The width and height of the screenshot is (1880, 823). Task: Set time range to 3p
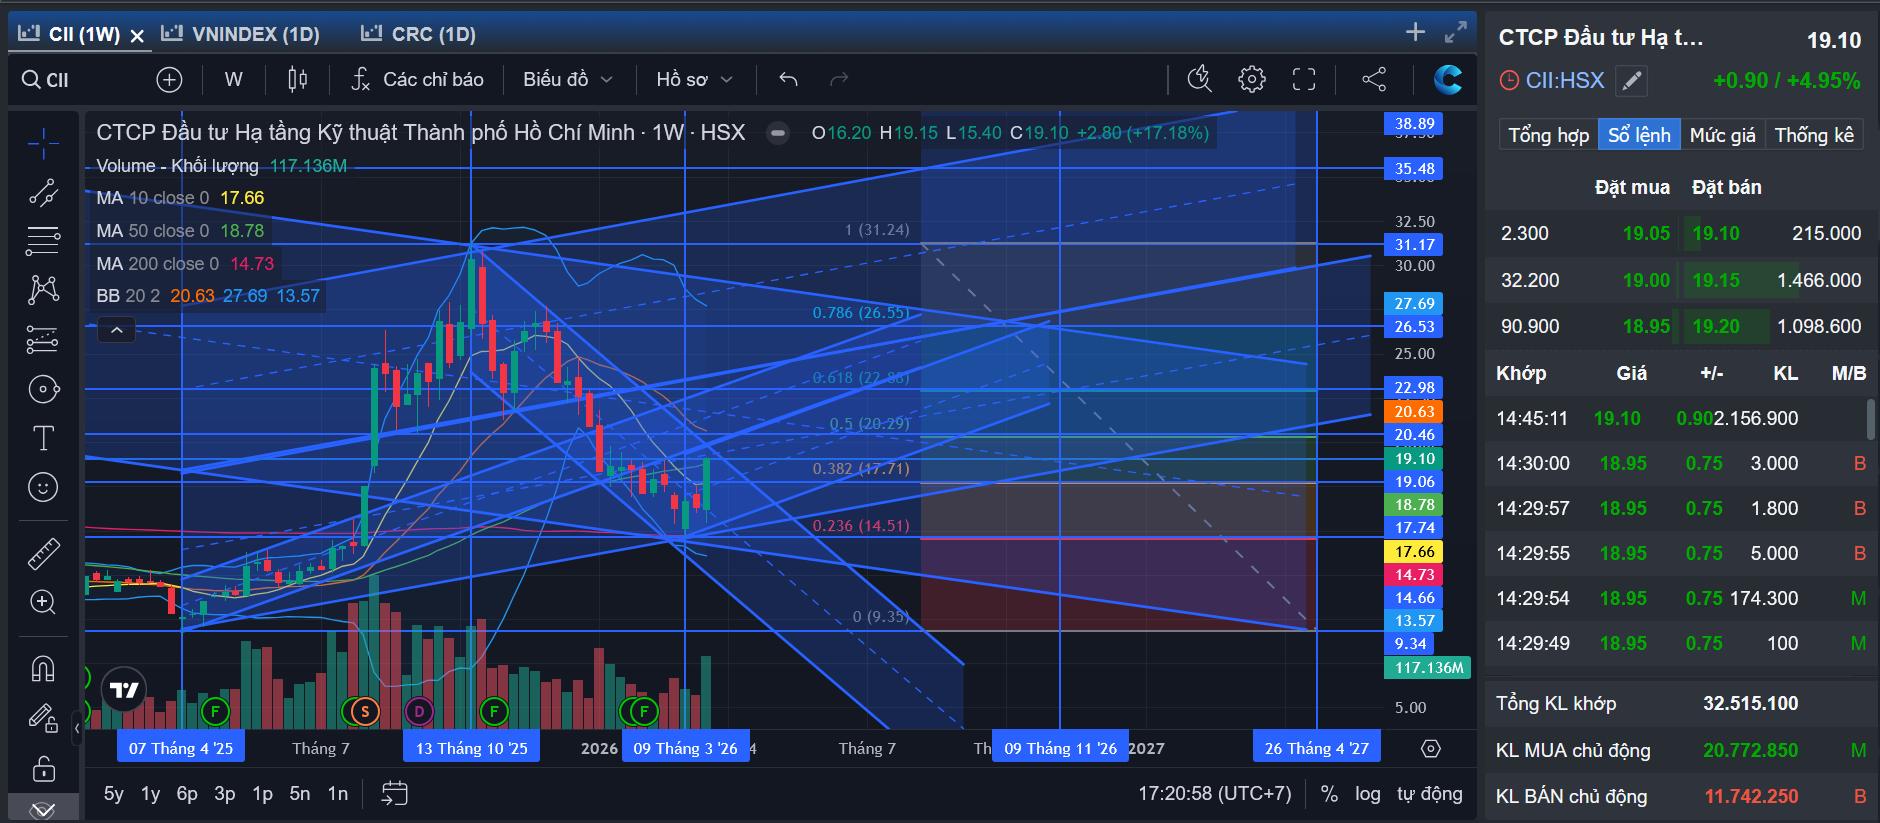[224, 794]
